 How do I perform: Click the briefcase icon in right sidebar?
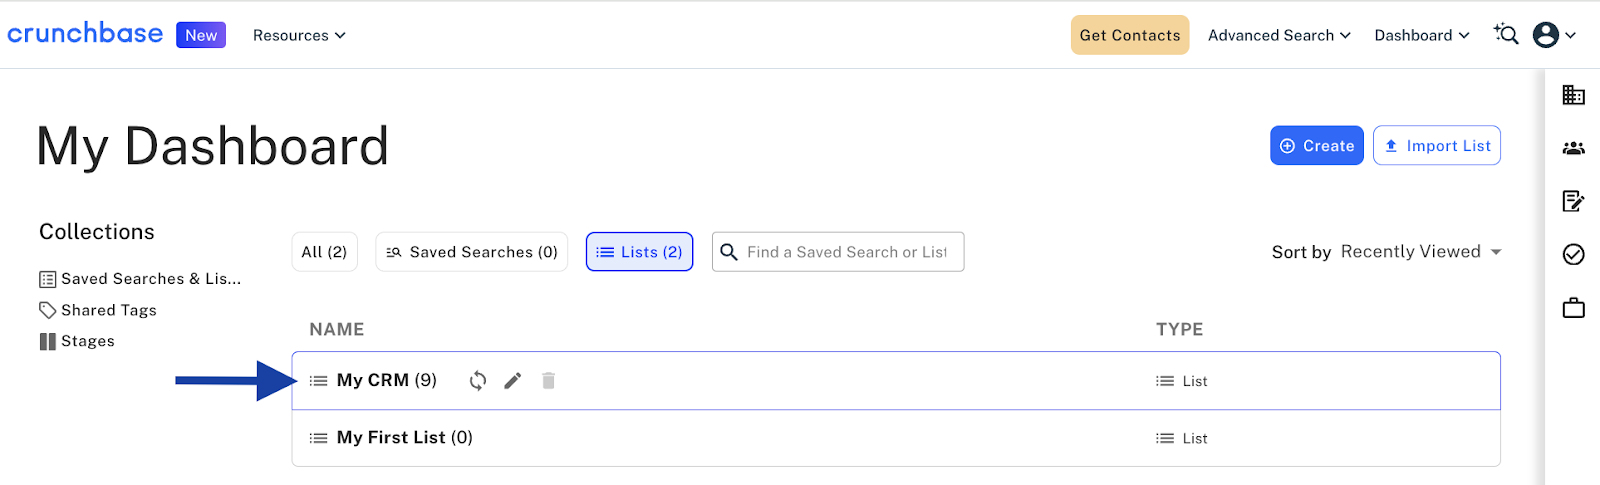point(1573,307)
